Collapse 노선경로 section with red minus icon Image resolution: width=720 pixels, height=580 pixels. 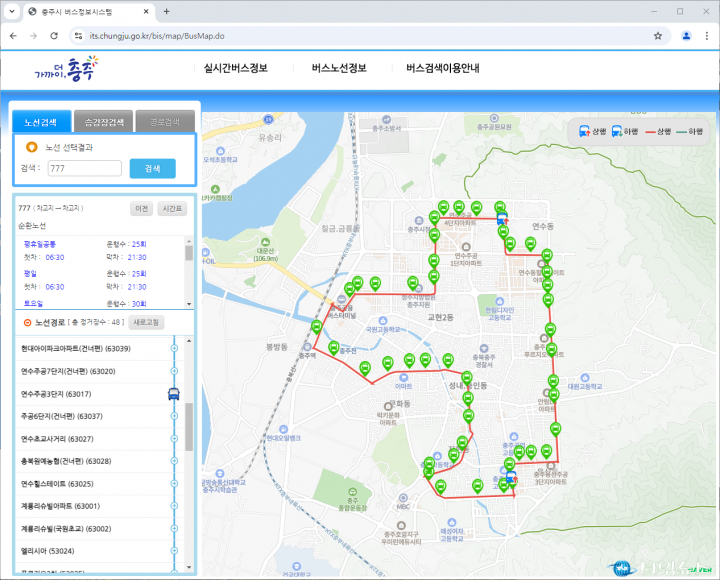27,323
